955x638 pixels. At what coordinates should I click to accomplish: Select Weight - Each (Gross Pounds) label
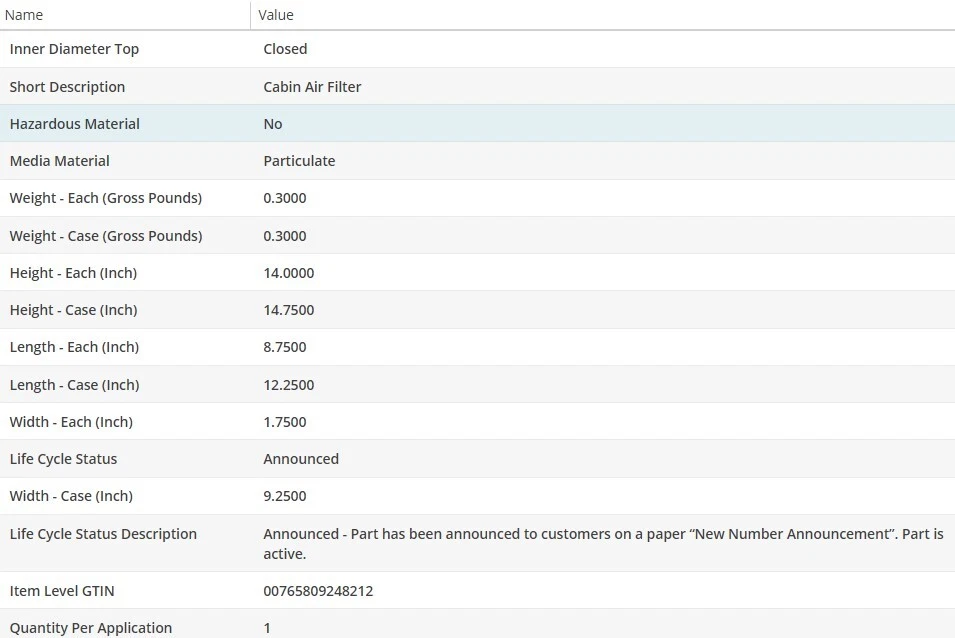coord(105,198)
